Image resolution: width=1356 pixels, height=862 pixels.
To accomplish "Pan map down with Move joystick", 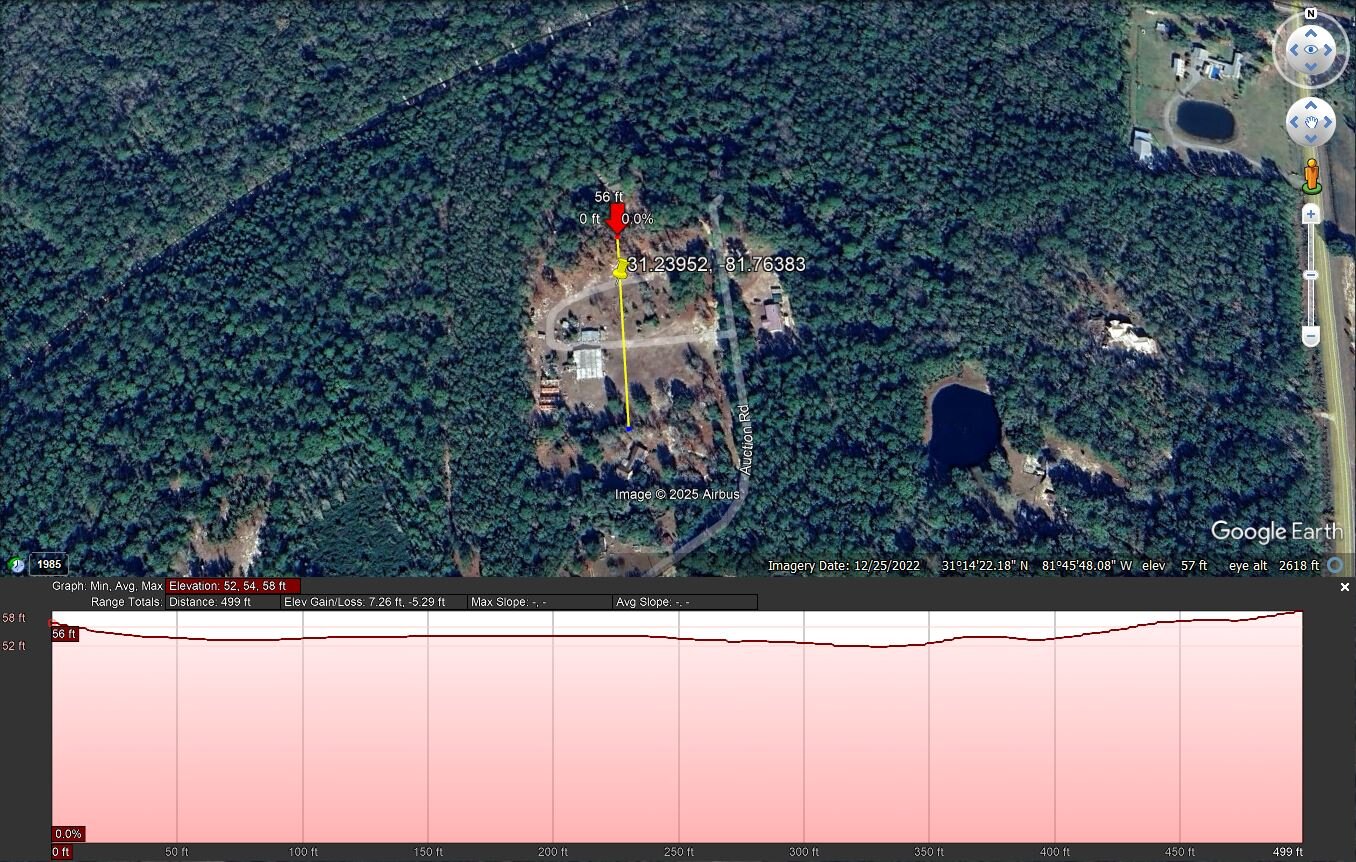I will 1311,139.
